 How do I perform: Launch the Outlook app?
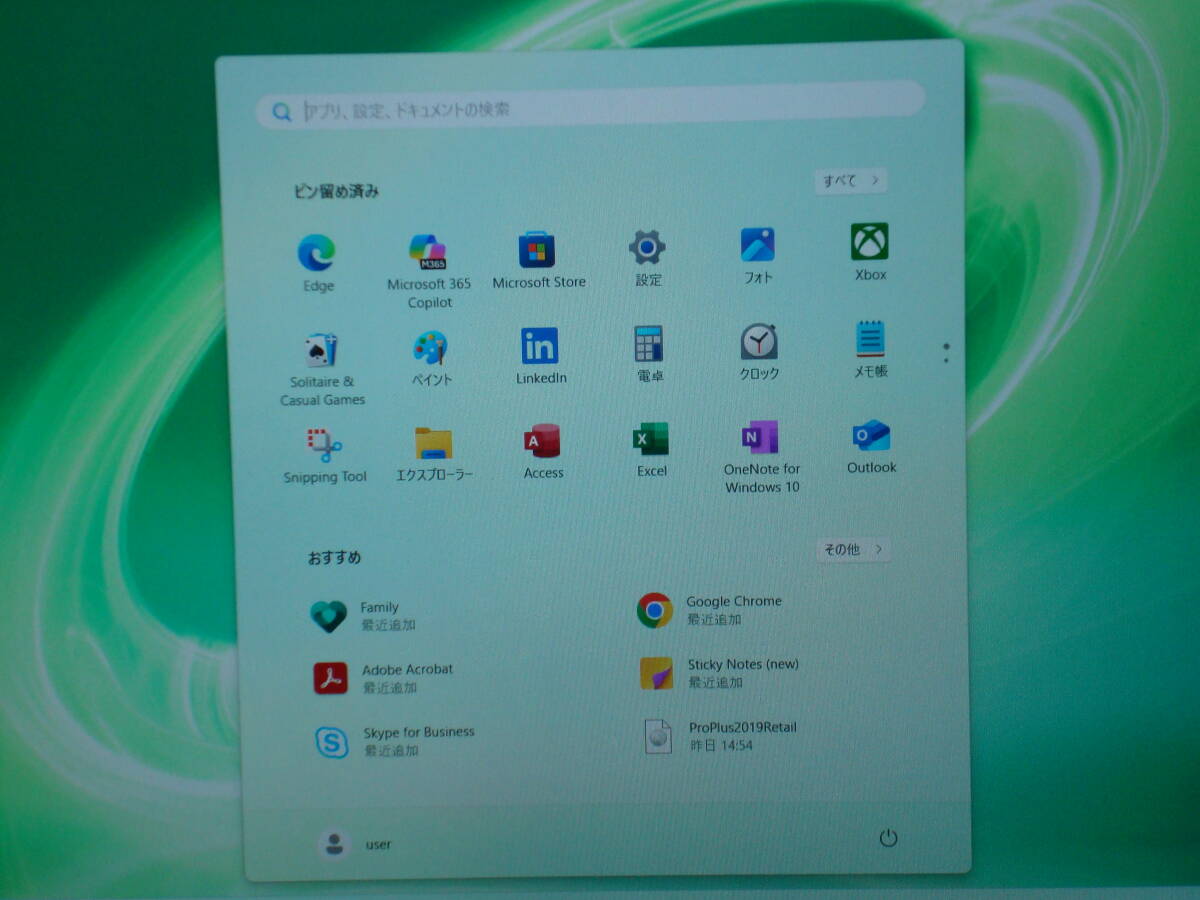tap(871, 435)
